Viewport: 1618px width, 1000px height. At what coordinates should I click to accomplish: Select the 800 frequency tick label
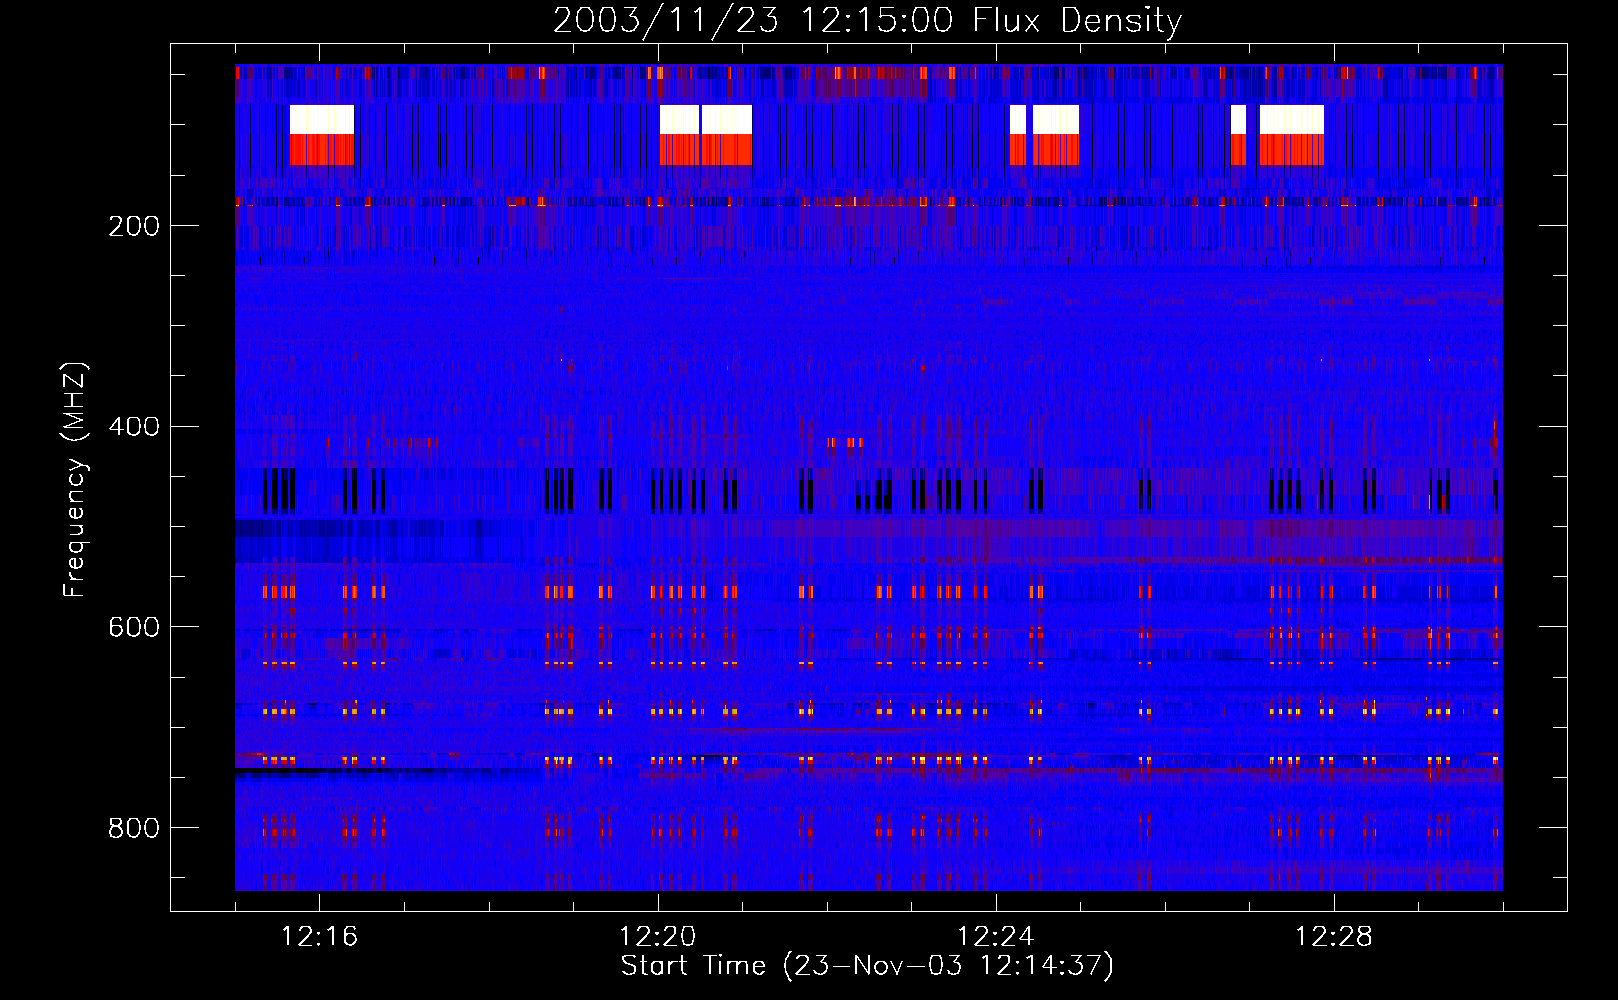[x=134, y=828]
